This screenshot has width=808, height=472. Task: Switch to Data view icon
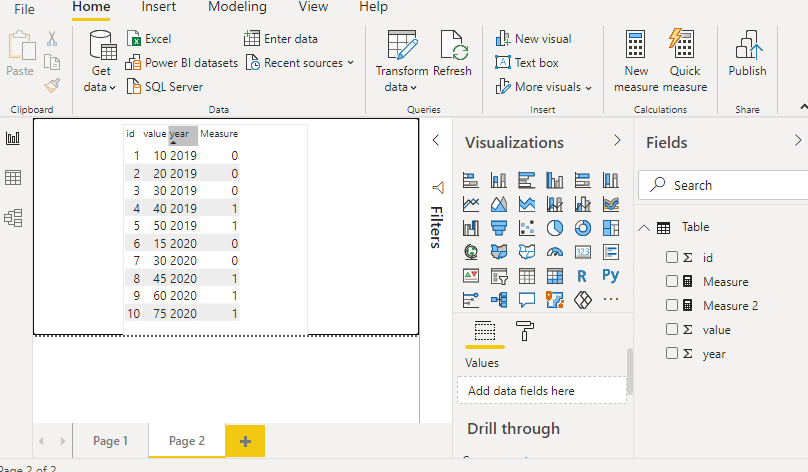[x=13, y=178]
